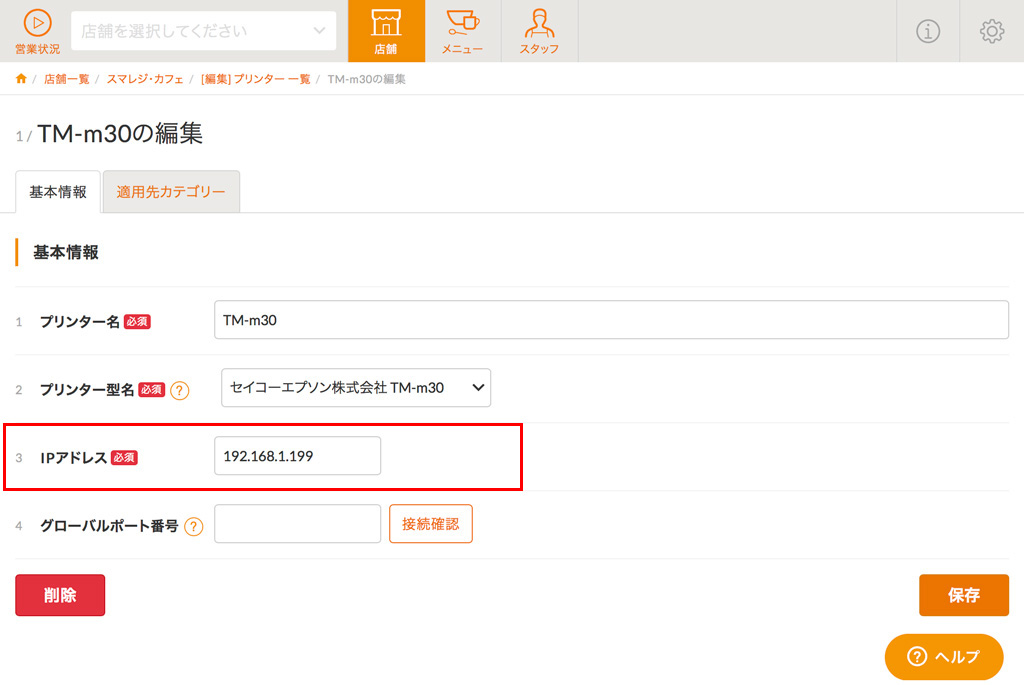The width and height of the screenshot is (1024, 685).
Task: Open settings via gear icon
Action: (x=991, y=31)
